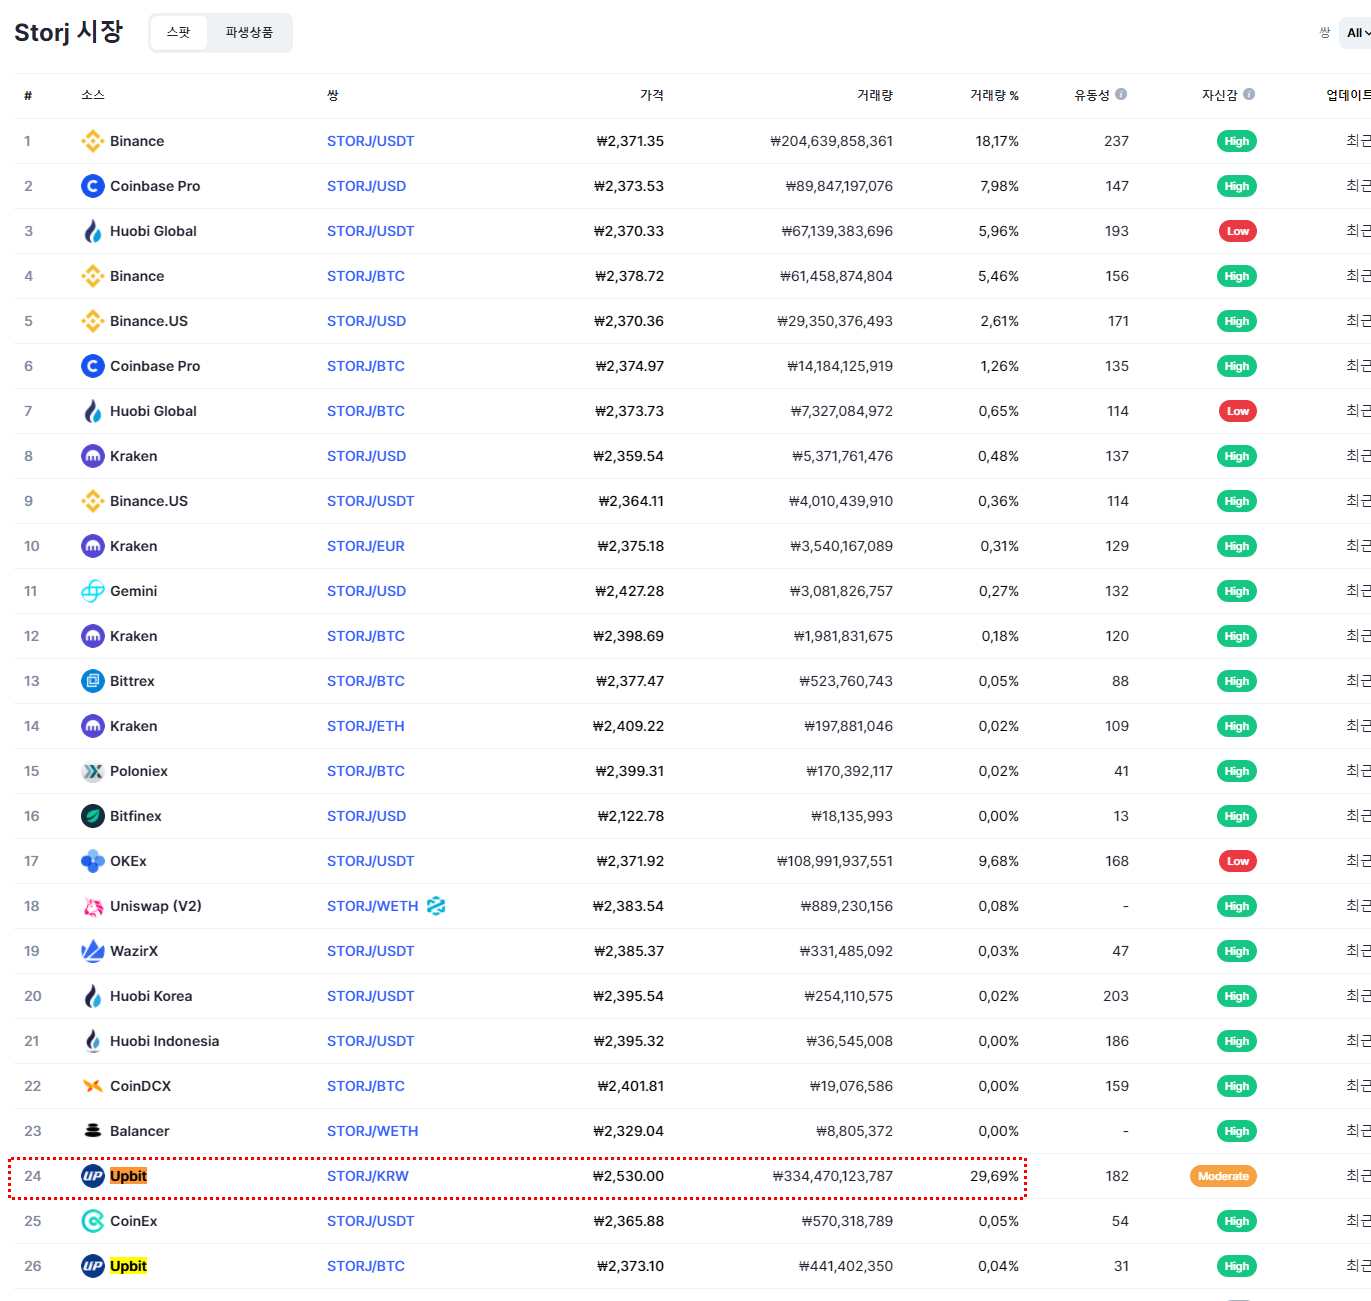Click the Kraken logo in row 10

pyautogui.click(x=93, y=546)
